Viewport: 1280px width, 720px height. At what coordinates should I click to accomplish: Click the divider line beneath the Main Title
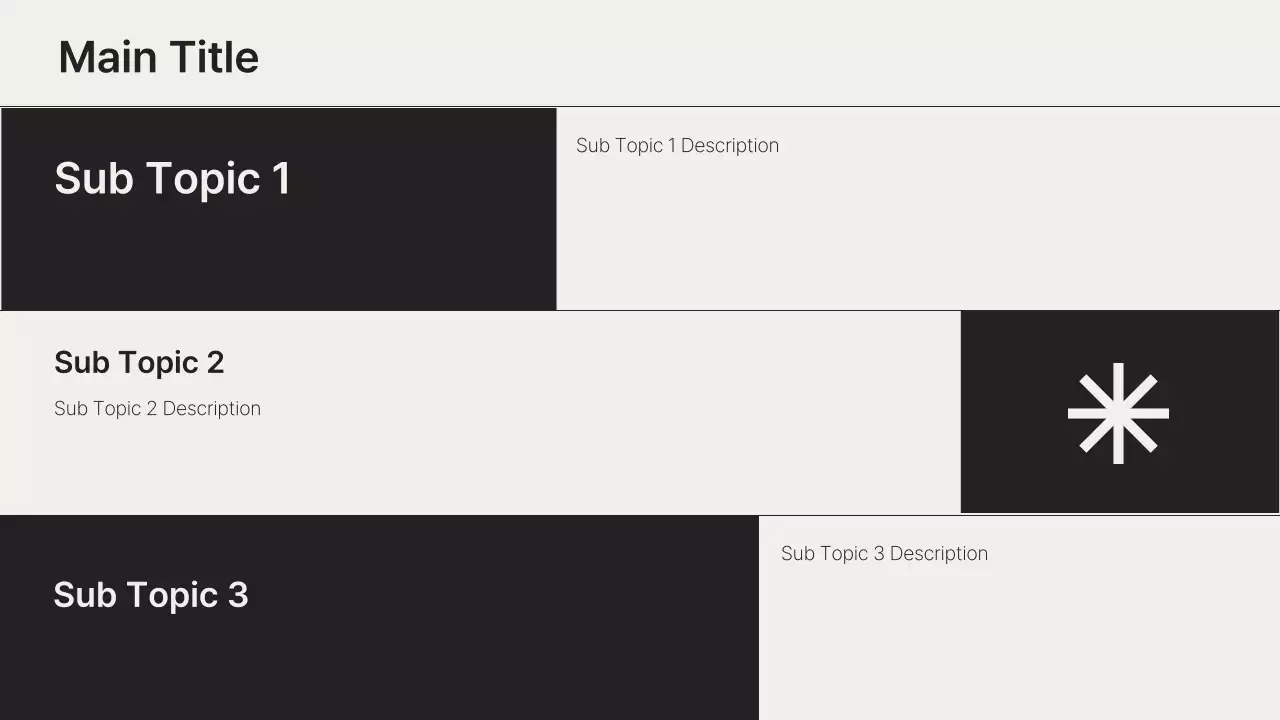point(640,106)
